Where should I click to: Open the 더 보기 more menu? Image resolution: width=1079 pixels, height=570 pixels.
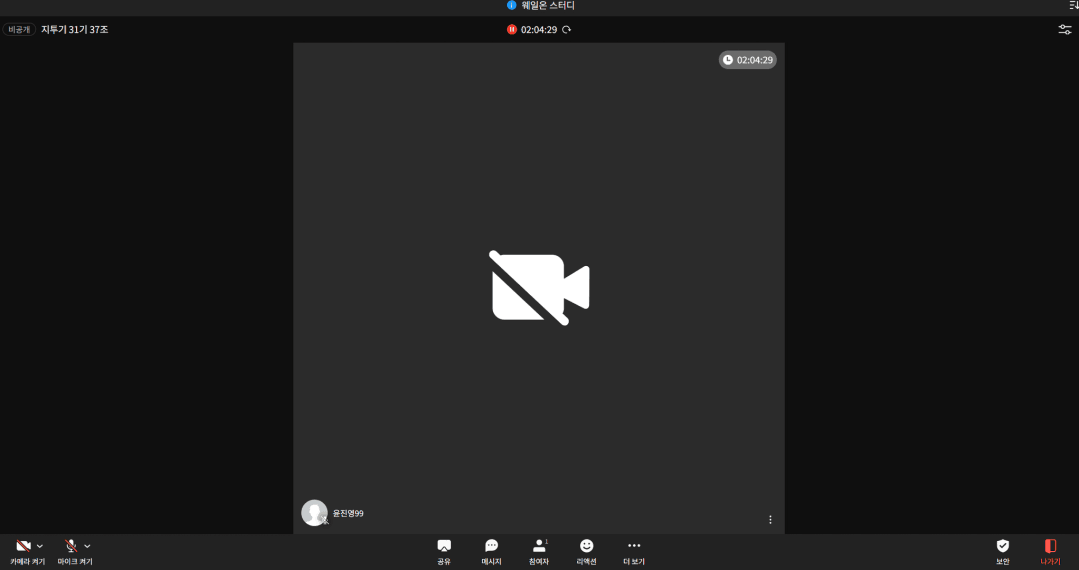point(634,549)
